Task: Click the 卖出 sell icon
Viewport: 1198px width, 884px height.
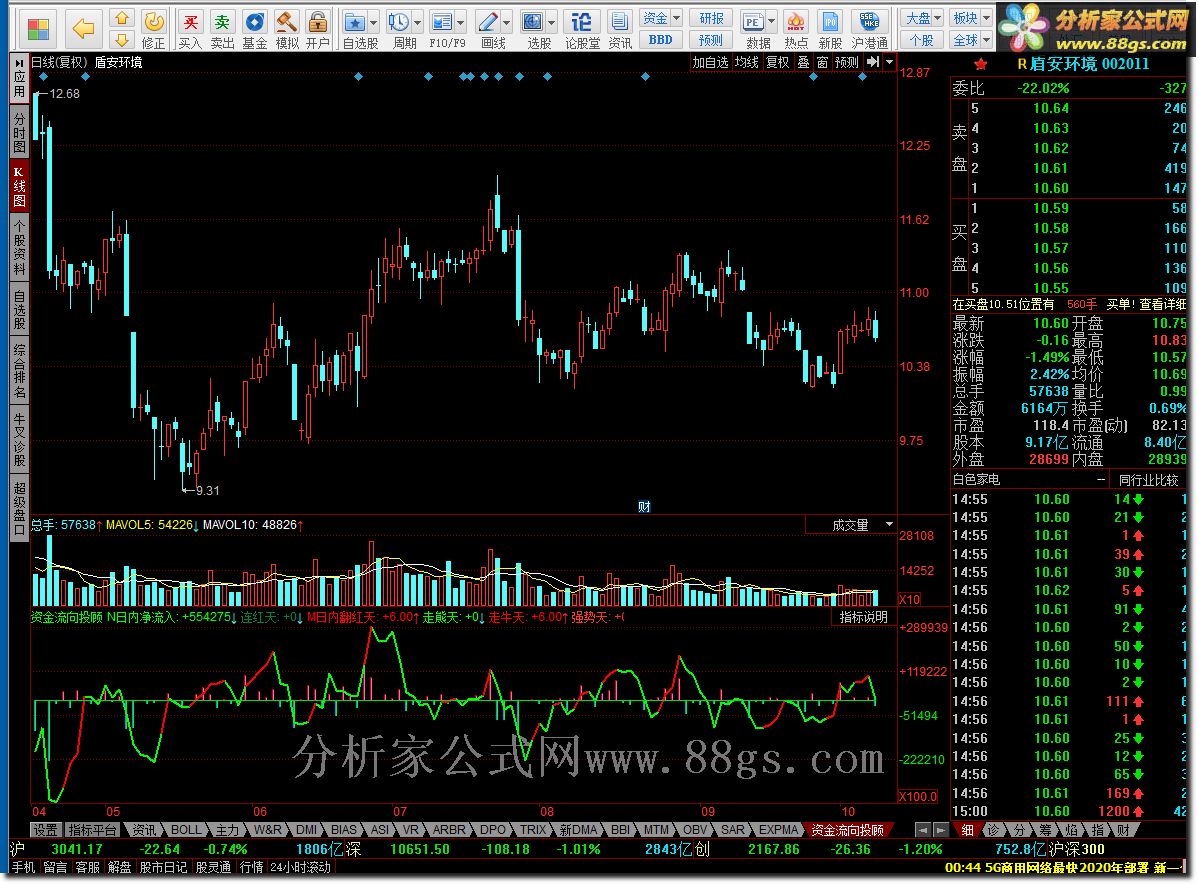Action: tap(222, 29)
